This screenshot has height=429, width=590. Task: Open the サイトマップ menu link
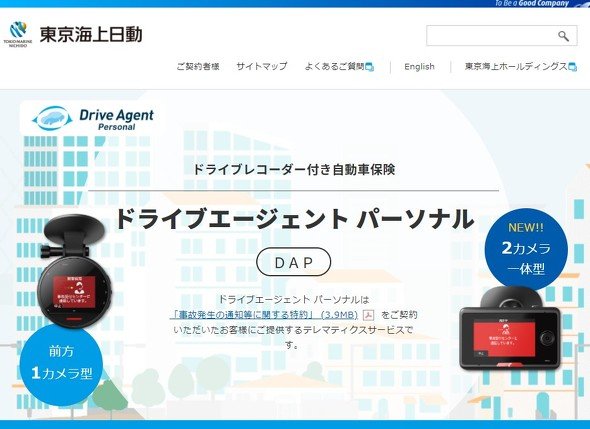[262, 67]
